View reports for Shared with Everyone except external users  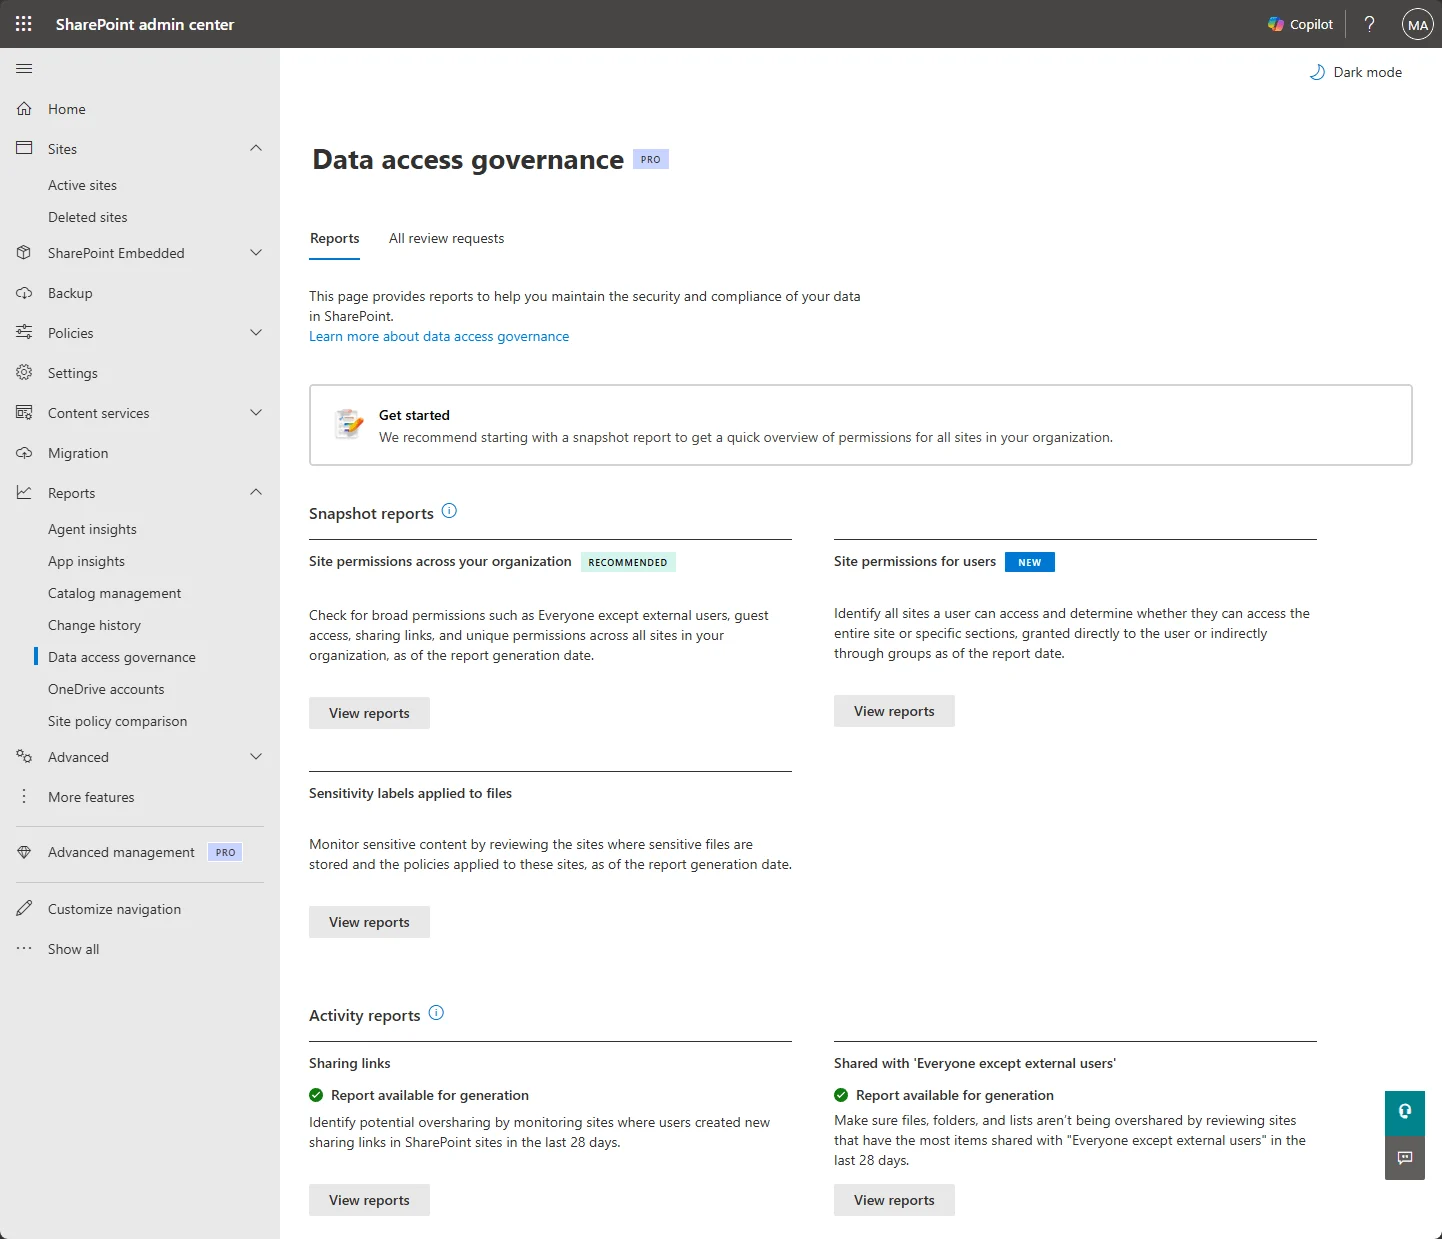coord(894,1200)
